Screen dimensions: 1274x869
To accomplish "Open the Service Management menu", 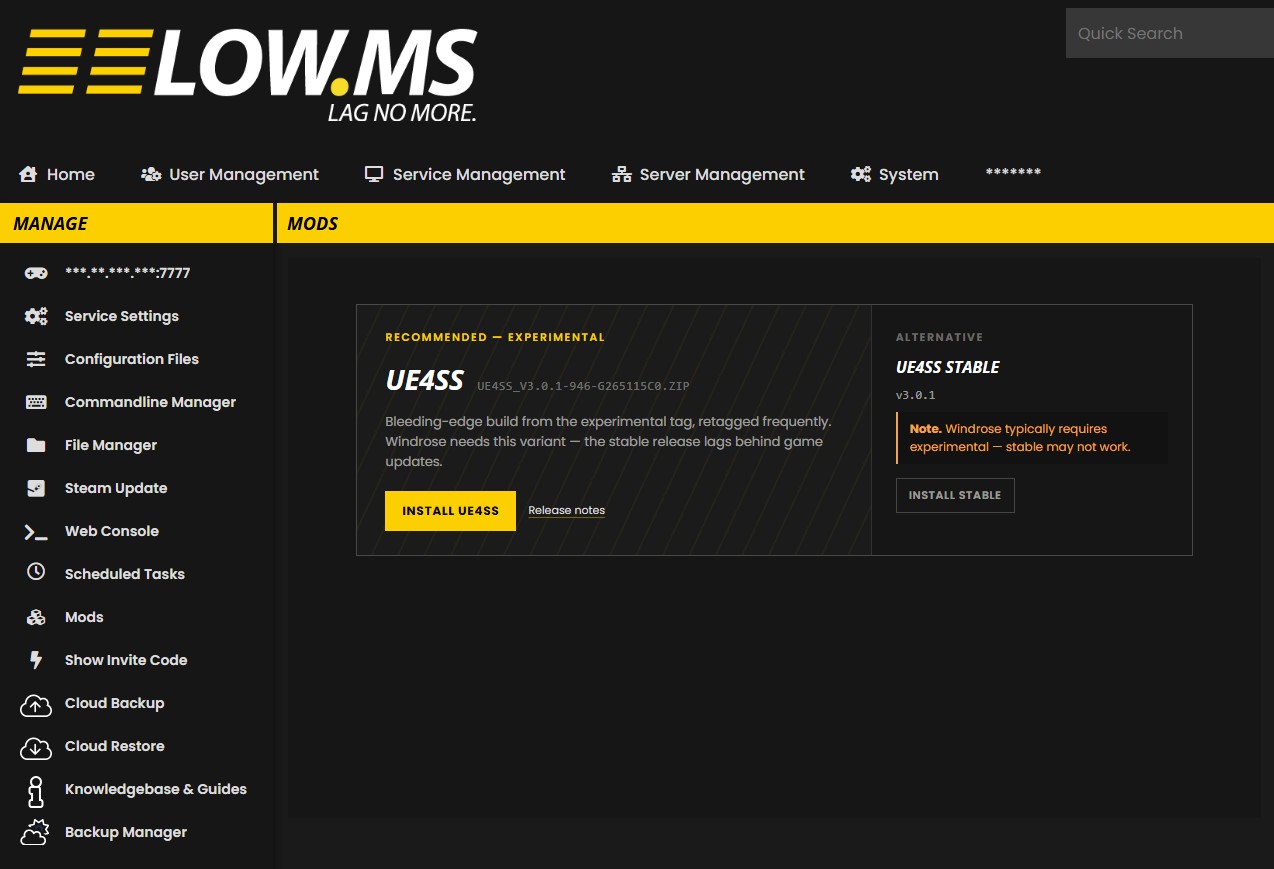I will coord(465,174).
